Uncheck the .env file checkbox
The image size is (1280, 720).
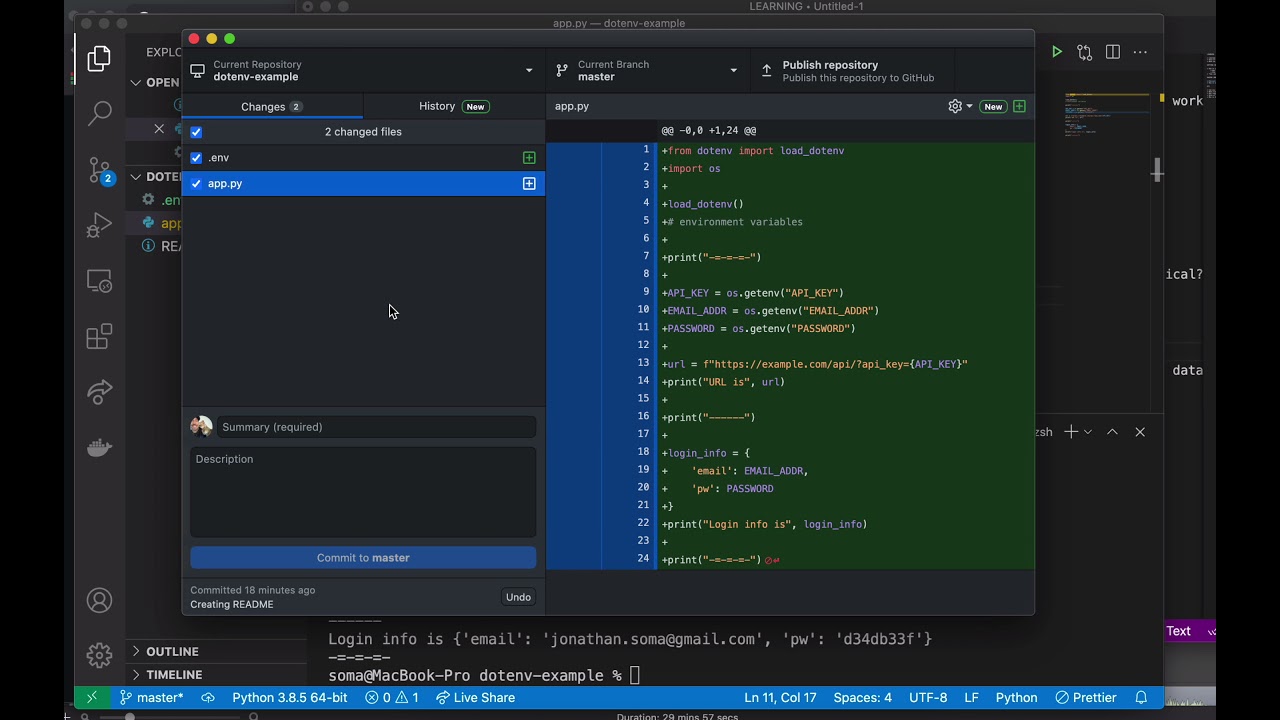196,158
